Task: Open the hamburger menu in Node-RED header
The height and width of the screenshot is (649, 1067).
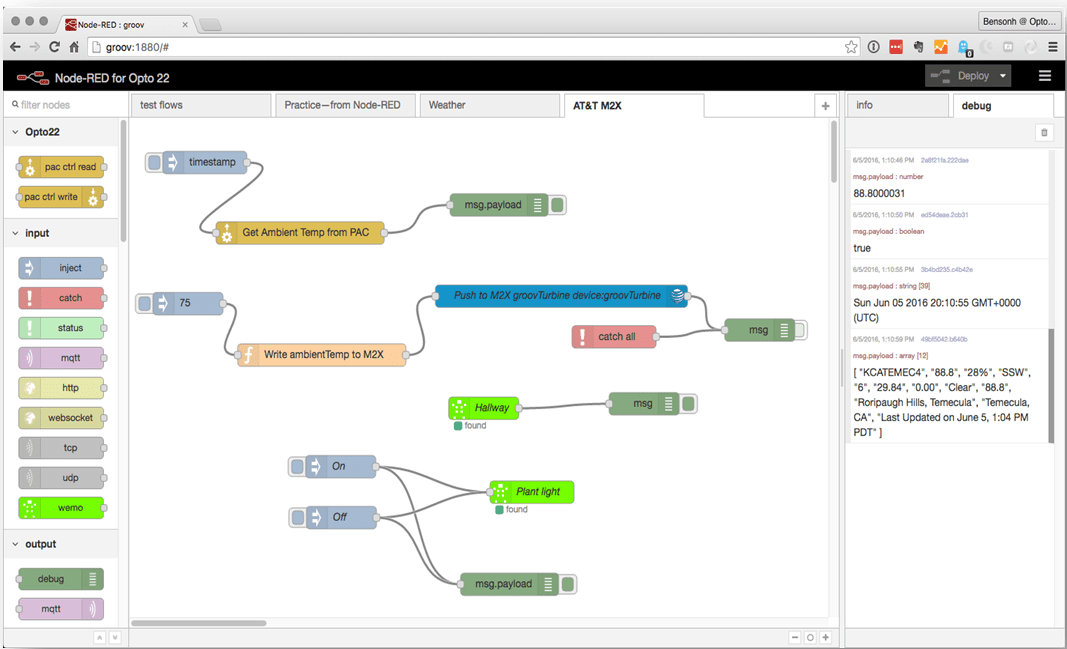Action: [x=1045, y=76]
